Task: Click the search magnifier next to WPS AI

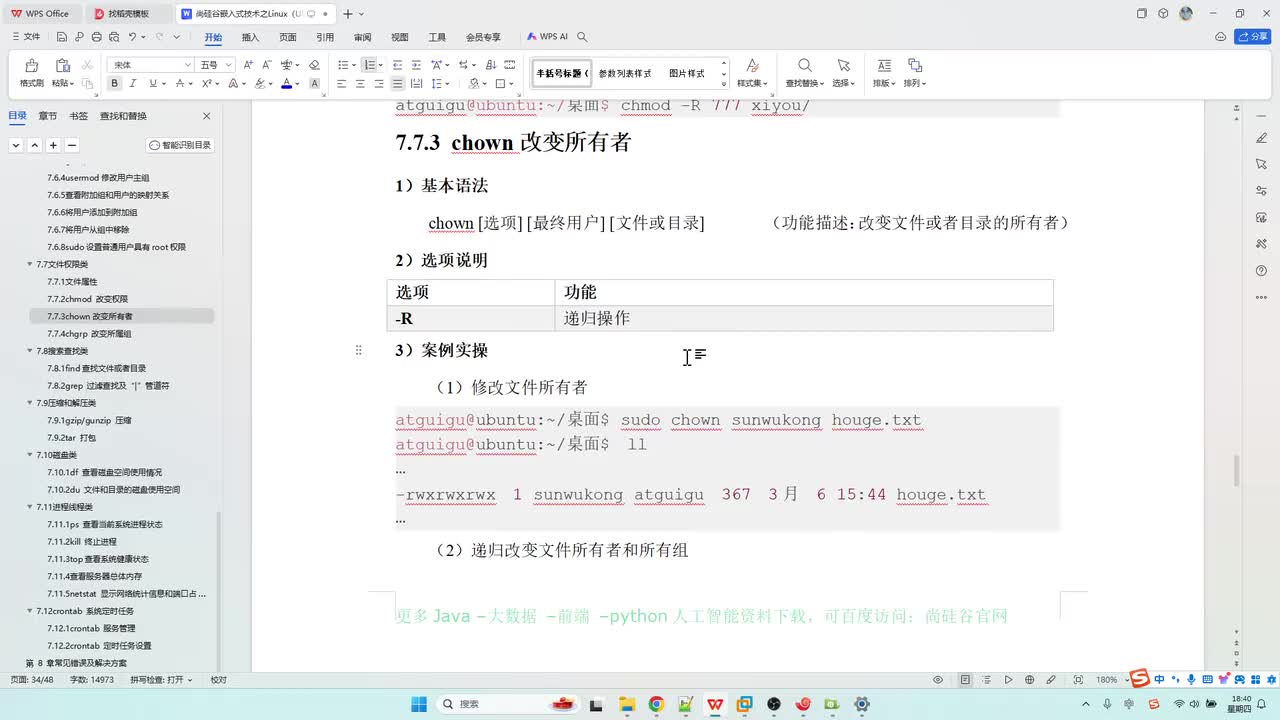Action: pos(582,37)
